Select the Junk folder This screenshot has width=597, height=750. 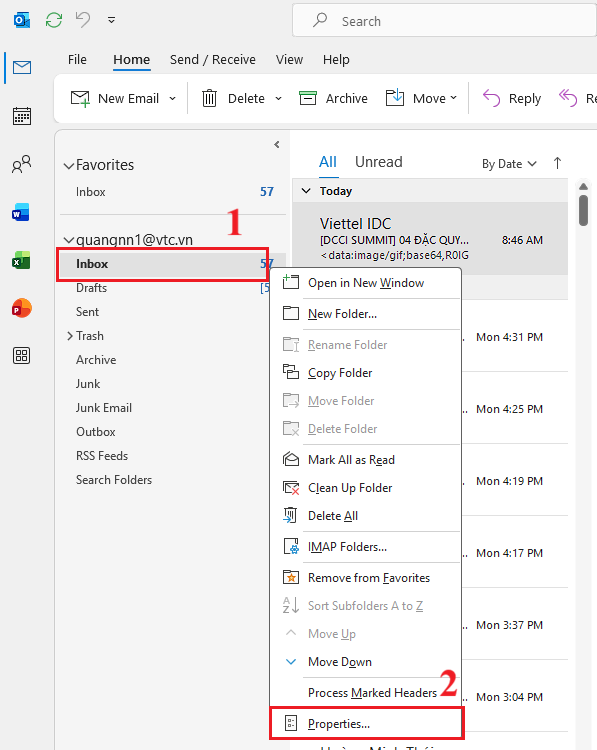click(x=88, y=384)
